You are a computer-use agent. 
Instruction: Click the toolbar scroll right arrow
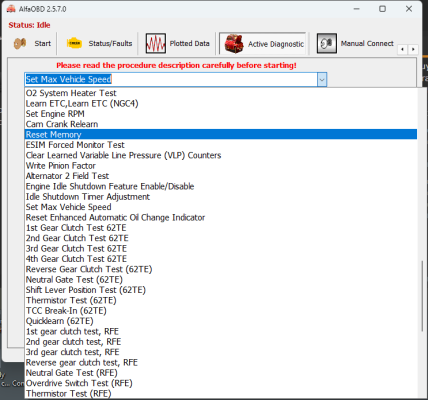413,49
